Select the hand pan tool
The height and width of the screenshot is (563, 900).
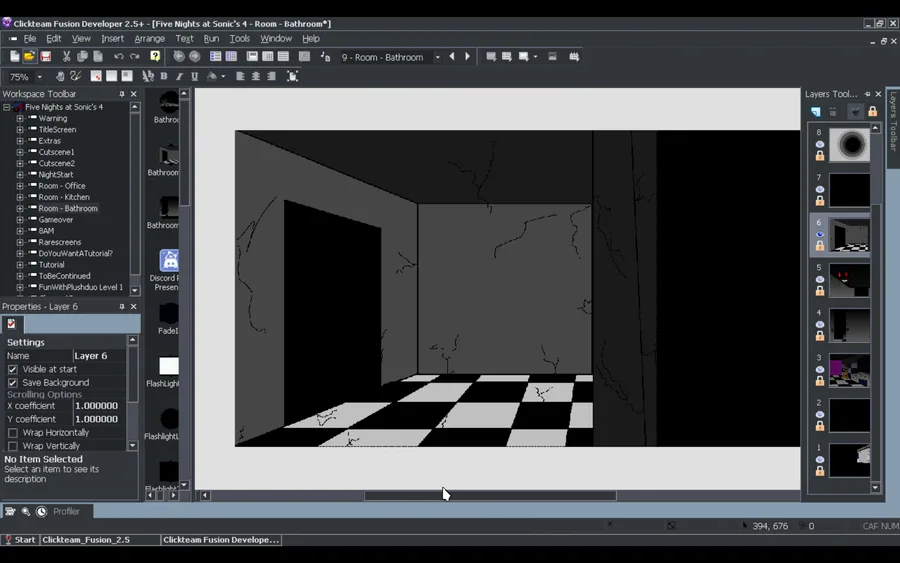point(60,76)
